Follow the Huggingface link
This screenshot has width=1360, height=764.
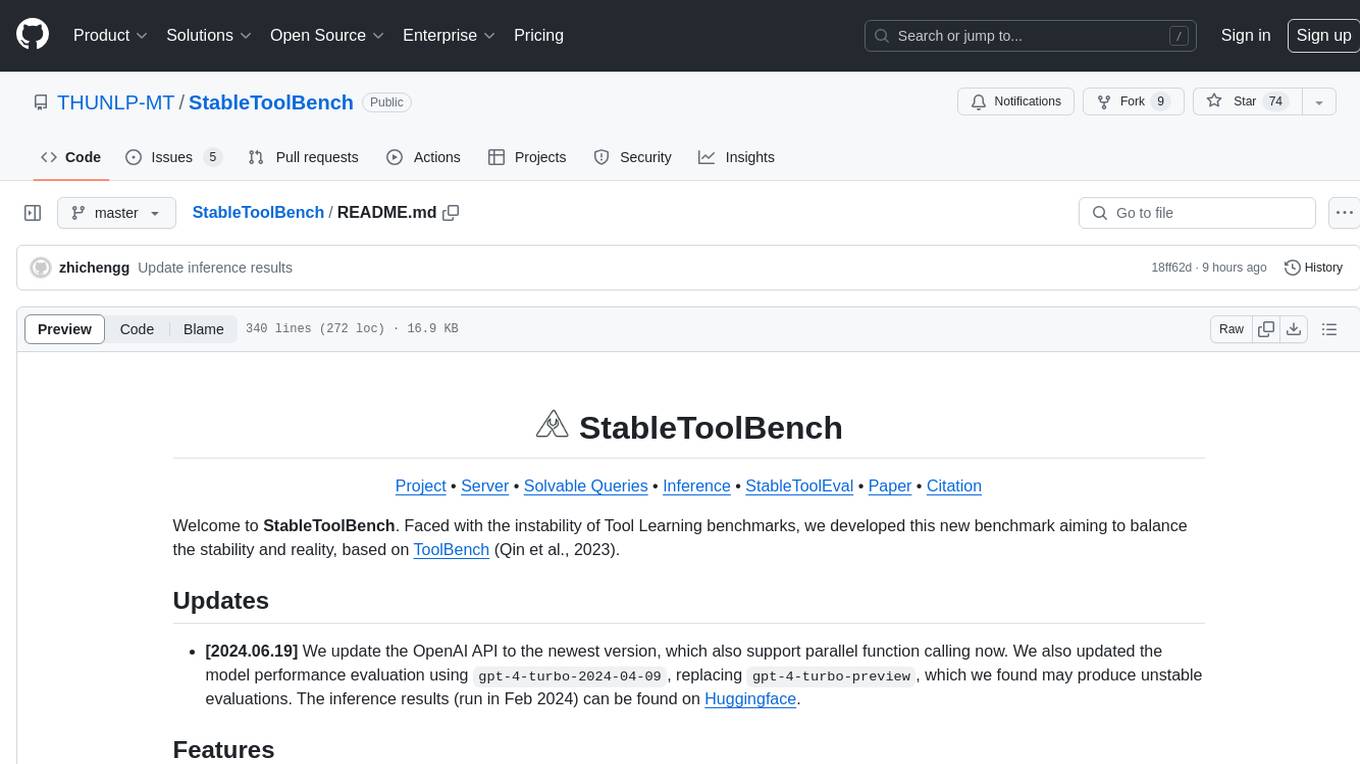(750, 699)
